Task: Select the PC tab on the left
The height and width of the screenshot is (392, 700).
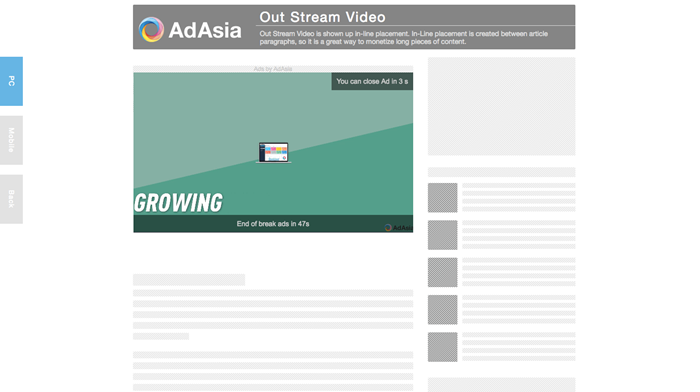Action: click(x=11, y=81)
